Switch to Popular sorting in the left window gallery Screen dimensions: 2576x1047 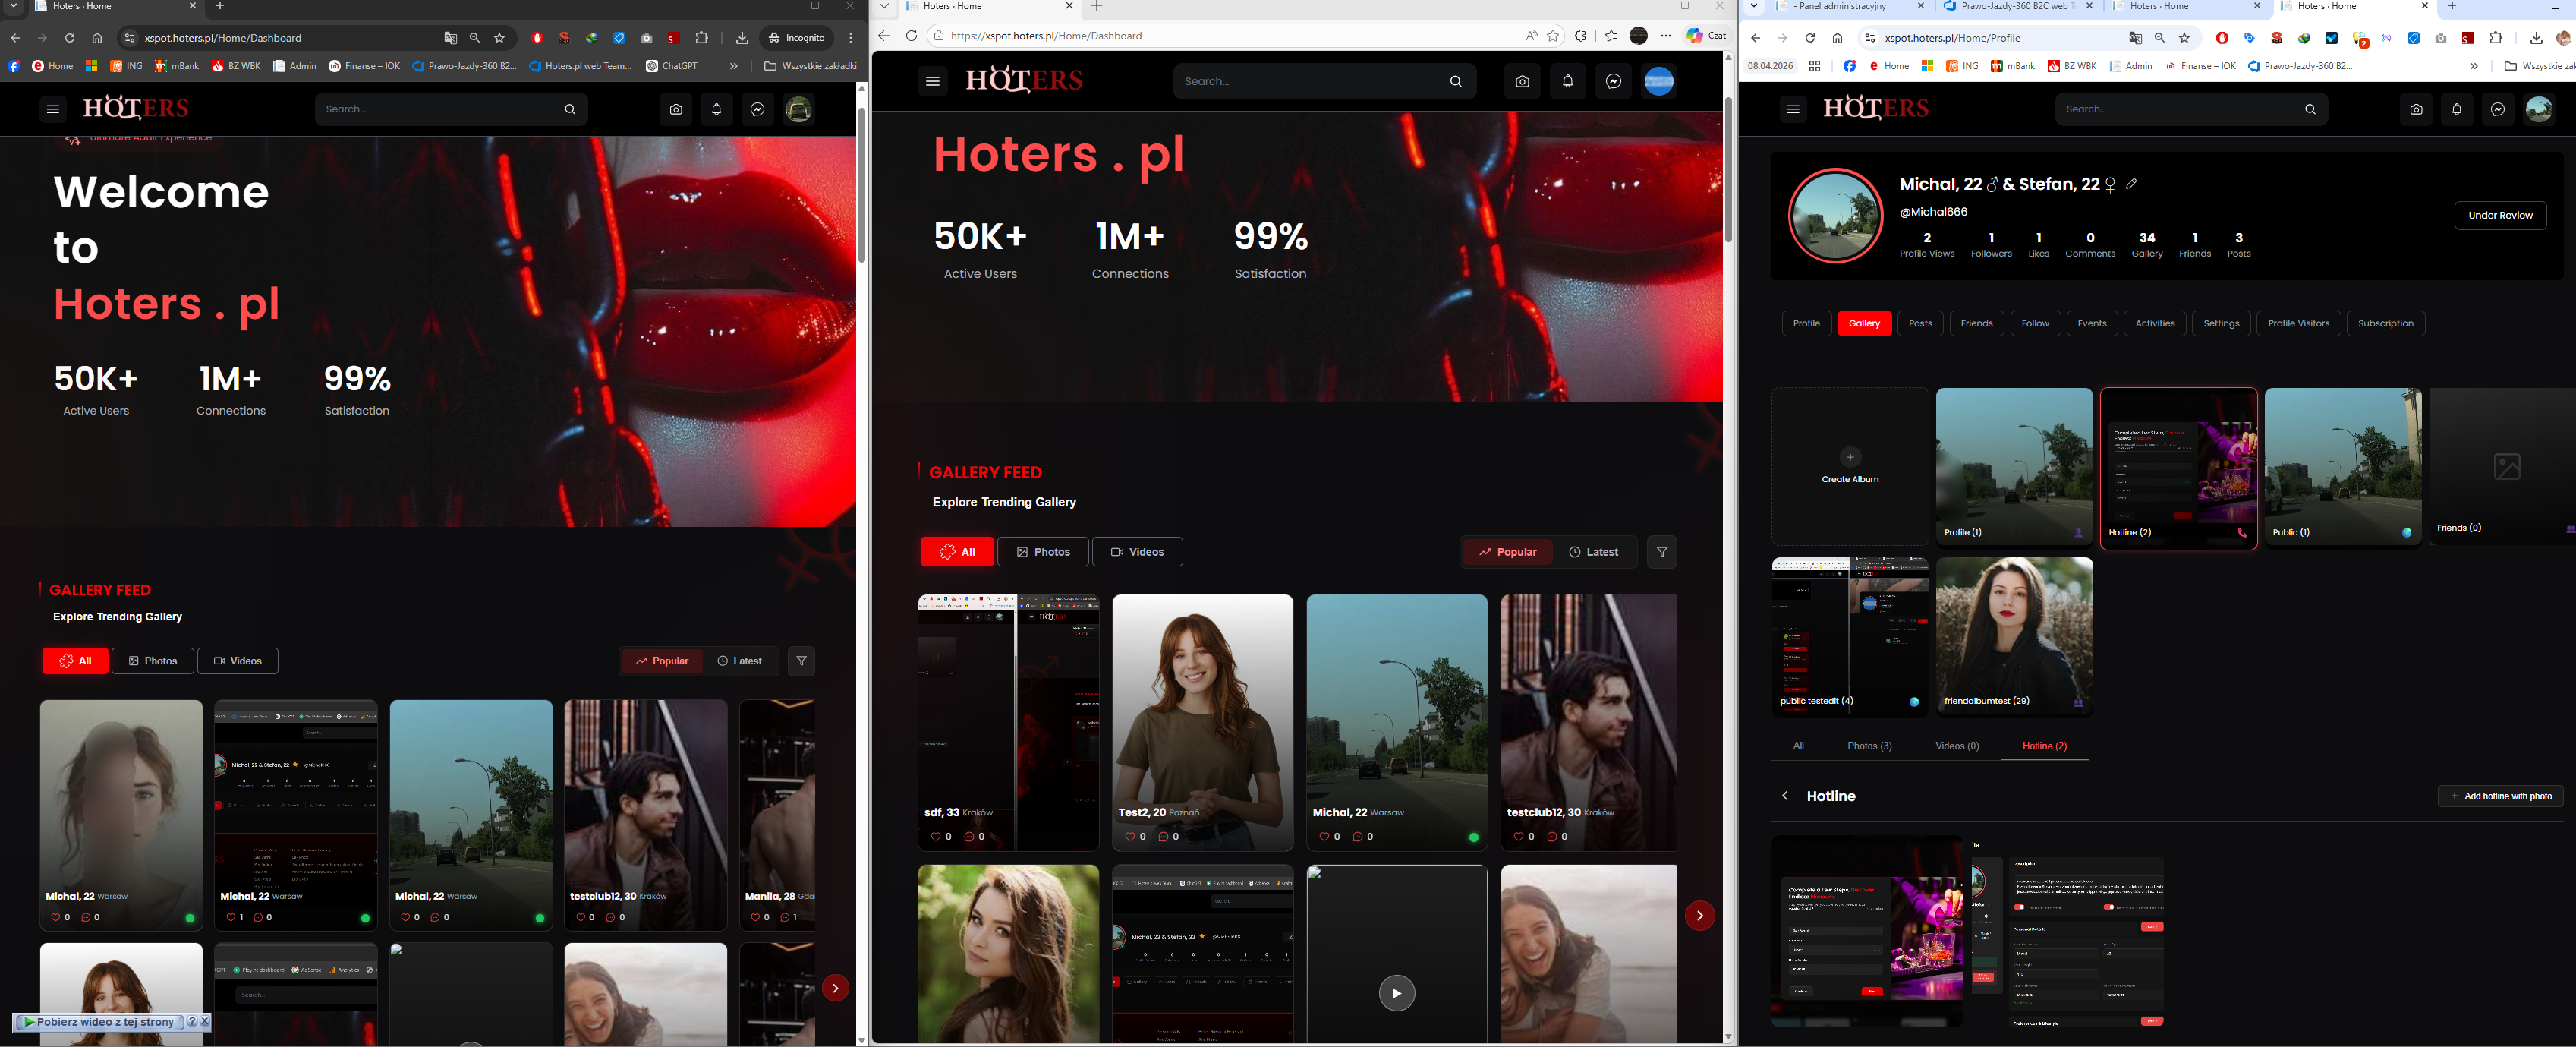pyautogui.click(x=662, y=661)
